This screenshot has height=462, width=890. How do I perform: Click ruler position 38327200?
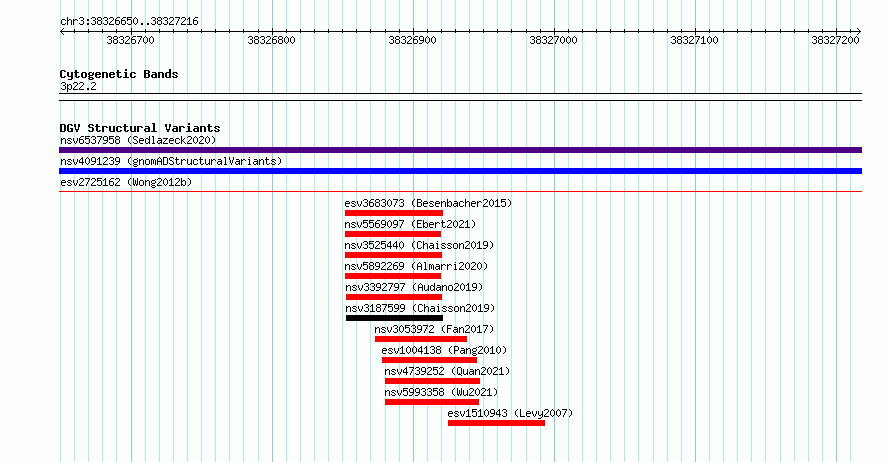836,40
